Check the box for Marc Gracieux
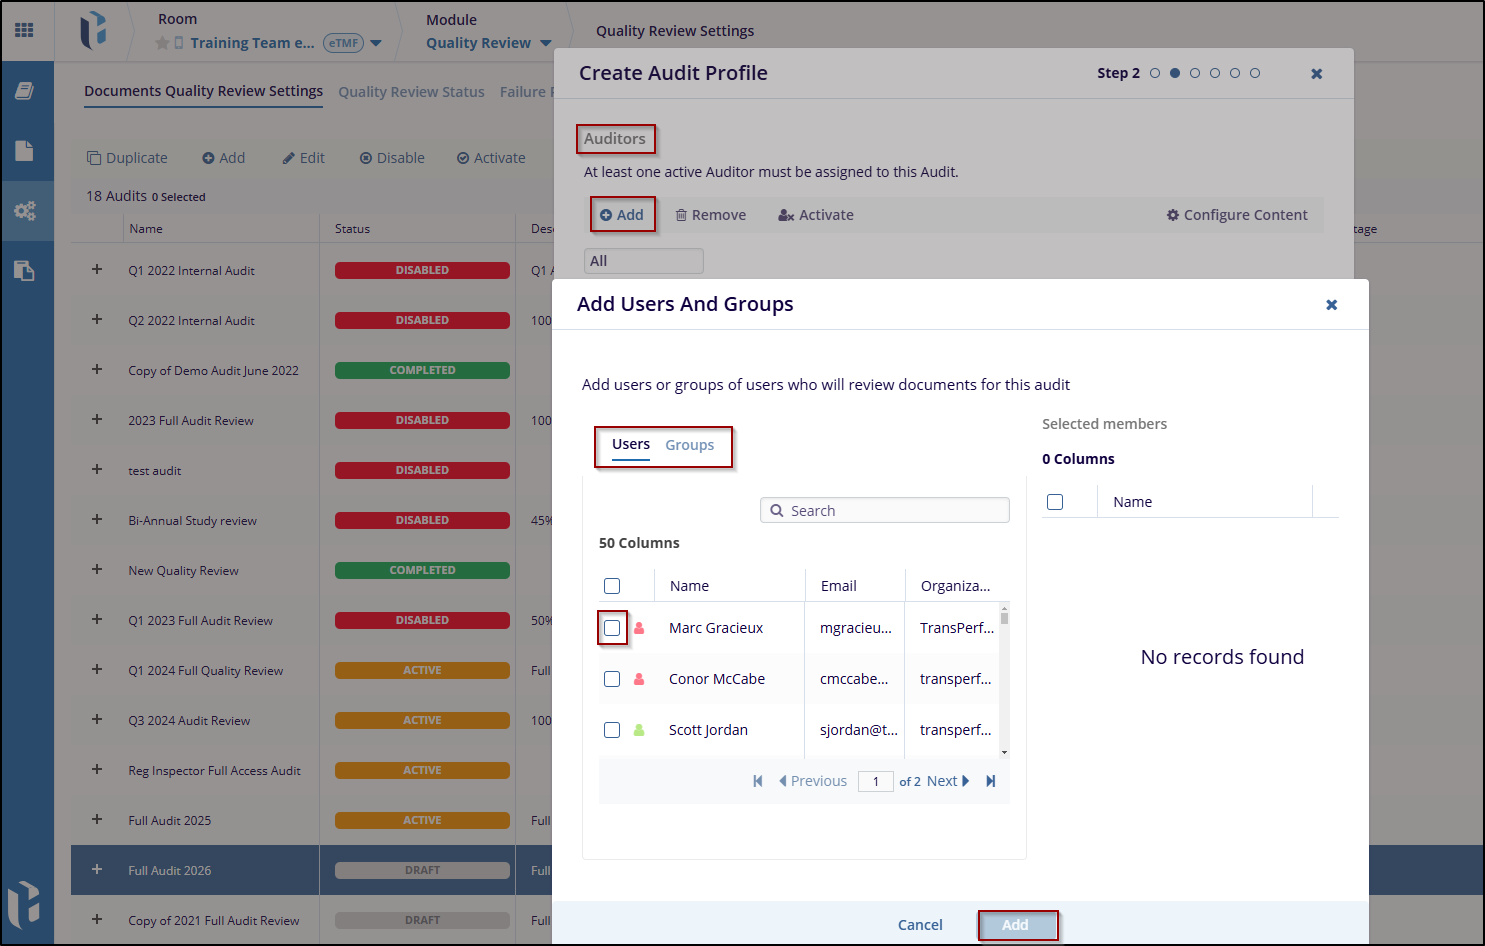 pyautogui.click(x=612, y=628)
